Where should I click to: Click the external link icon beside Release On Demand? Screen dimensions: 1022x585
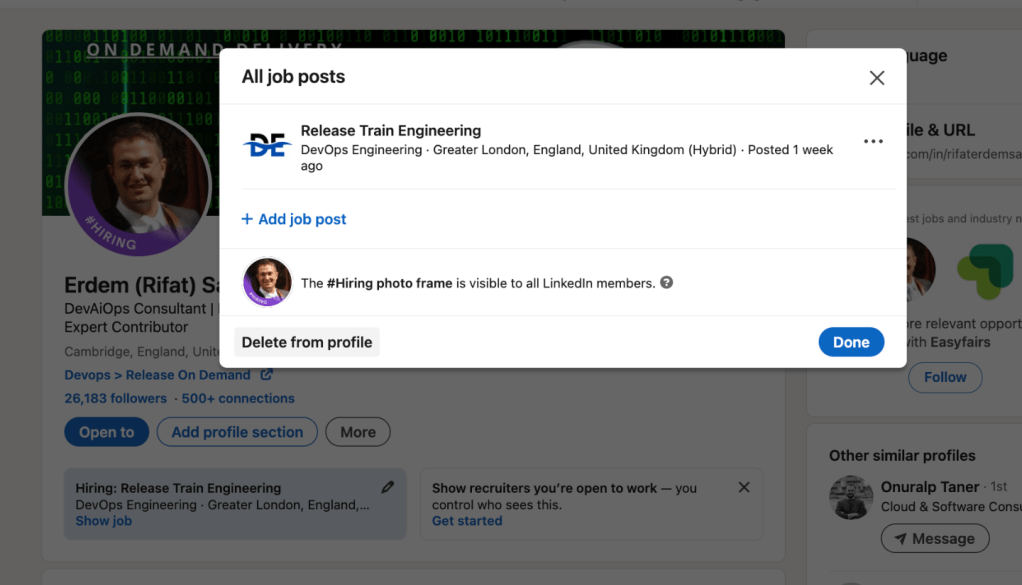point(267,375)
